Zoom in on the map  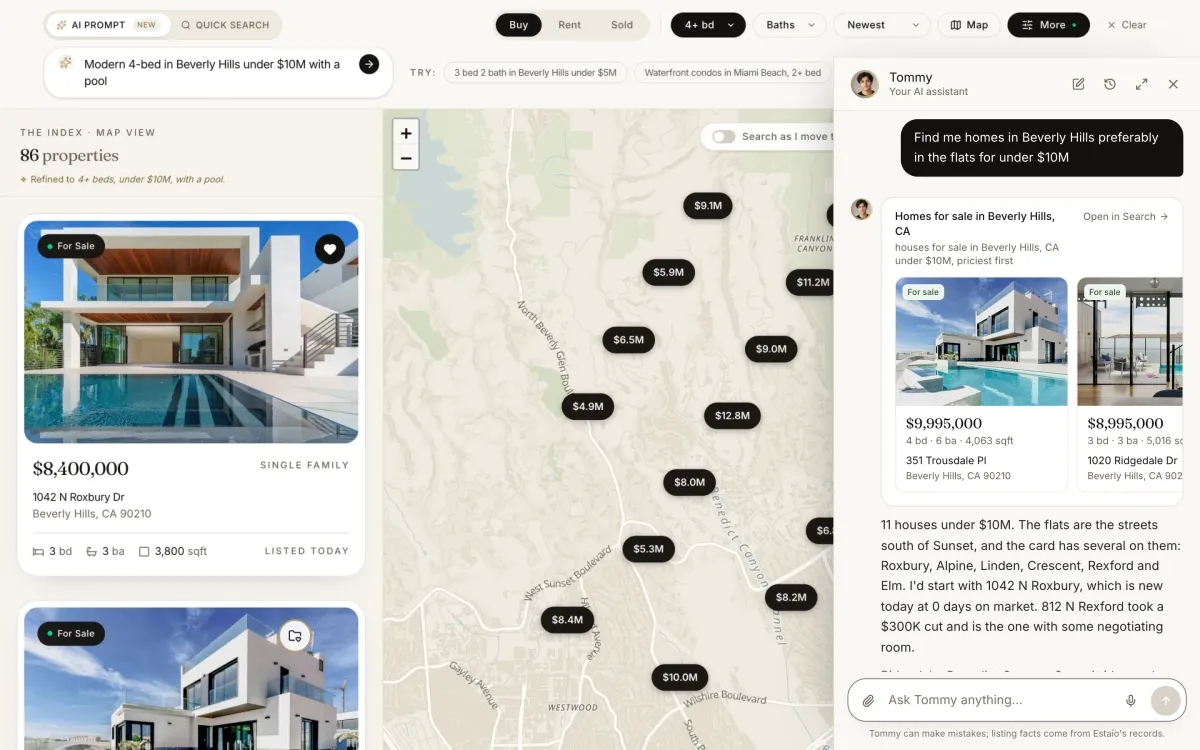pos(406,133)
